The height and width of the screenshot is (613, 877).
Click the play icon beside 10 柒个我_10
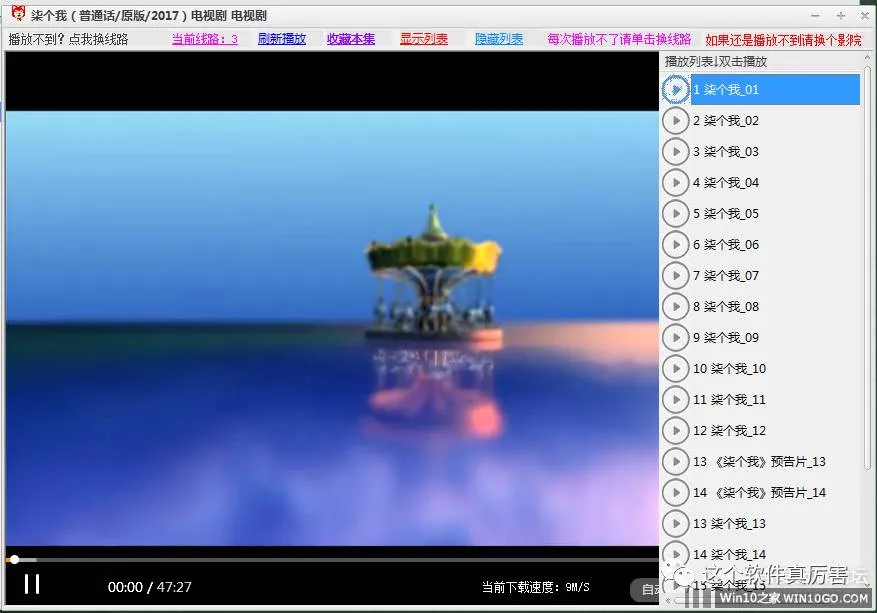675,369
